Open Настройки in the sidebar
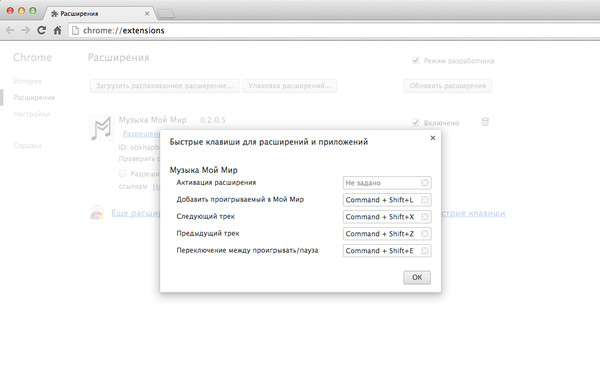The image size is (600, 368). pos(32,114)
